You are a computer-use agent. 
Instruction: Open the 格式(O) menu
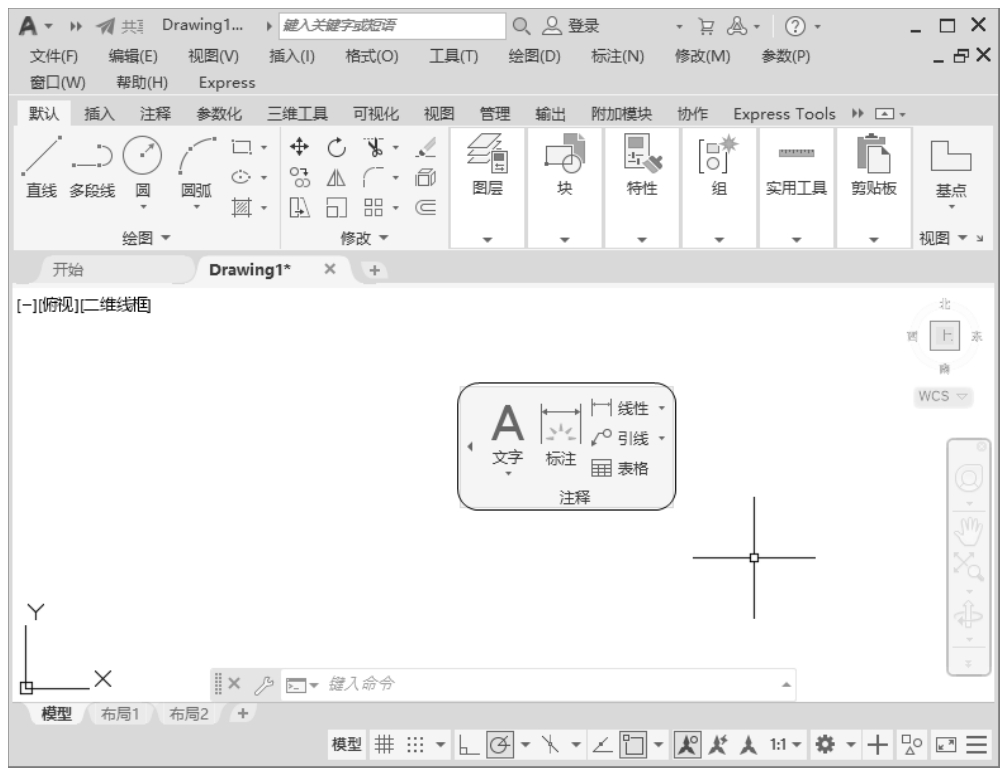coord(366,57)
